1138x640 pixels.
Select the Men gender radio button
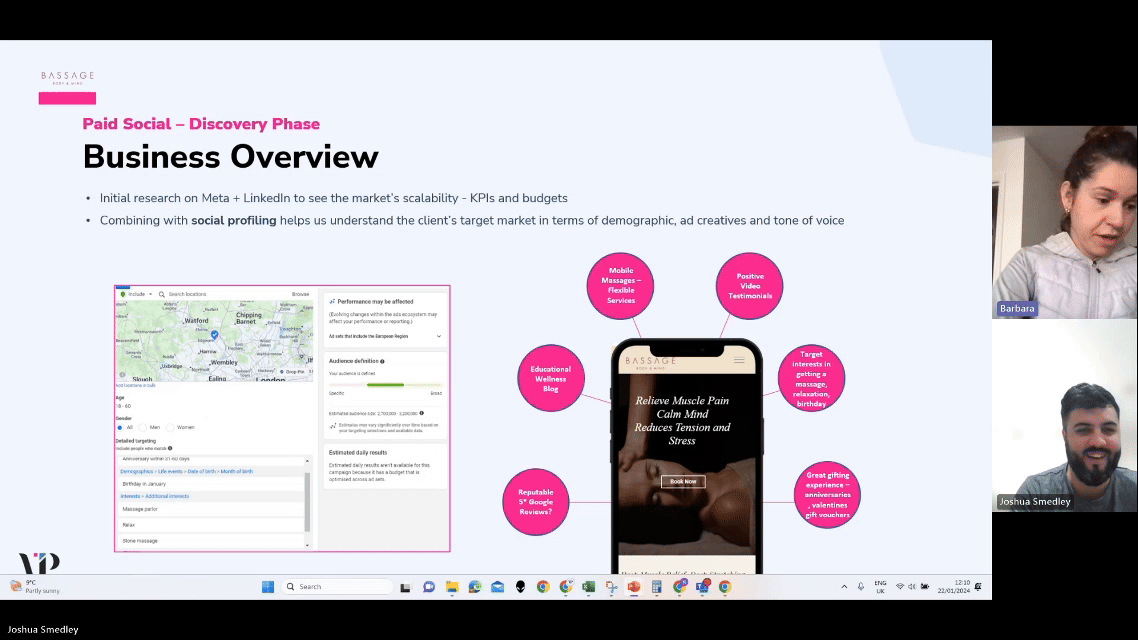[143, 427]
